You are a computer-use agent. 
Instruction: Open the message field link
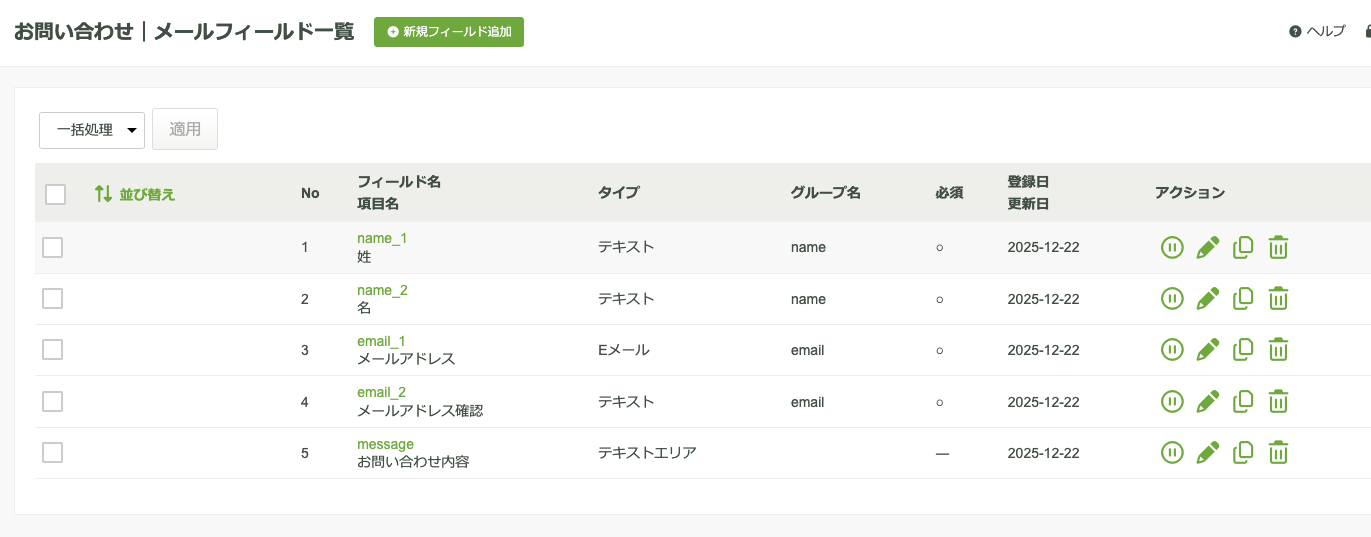pyautogui.click(x=385, y=444)
